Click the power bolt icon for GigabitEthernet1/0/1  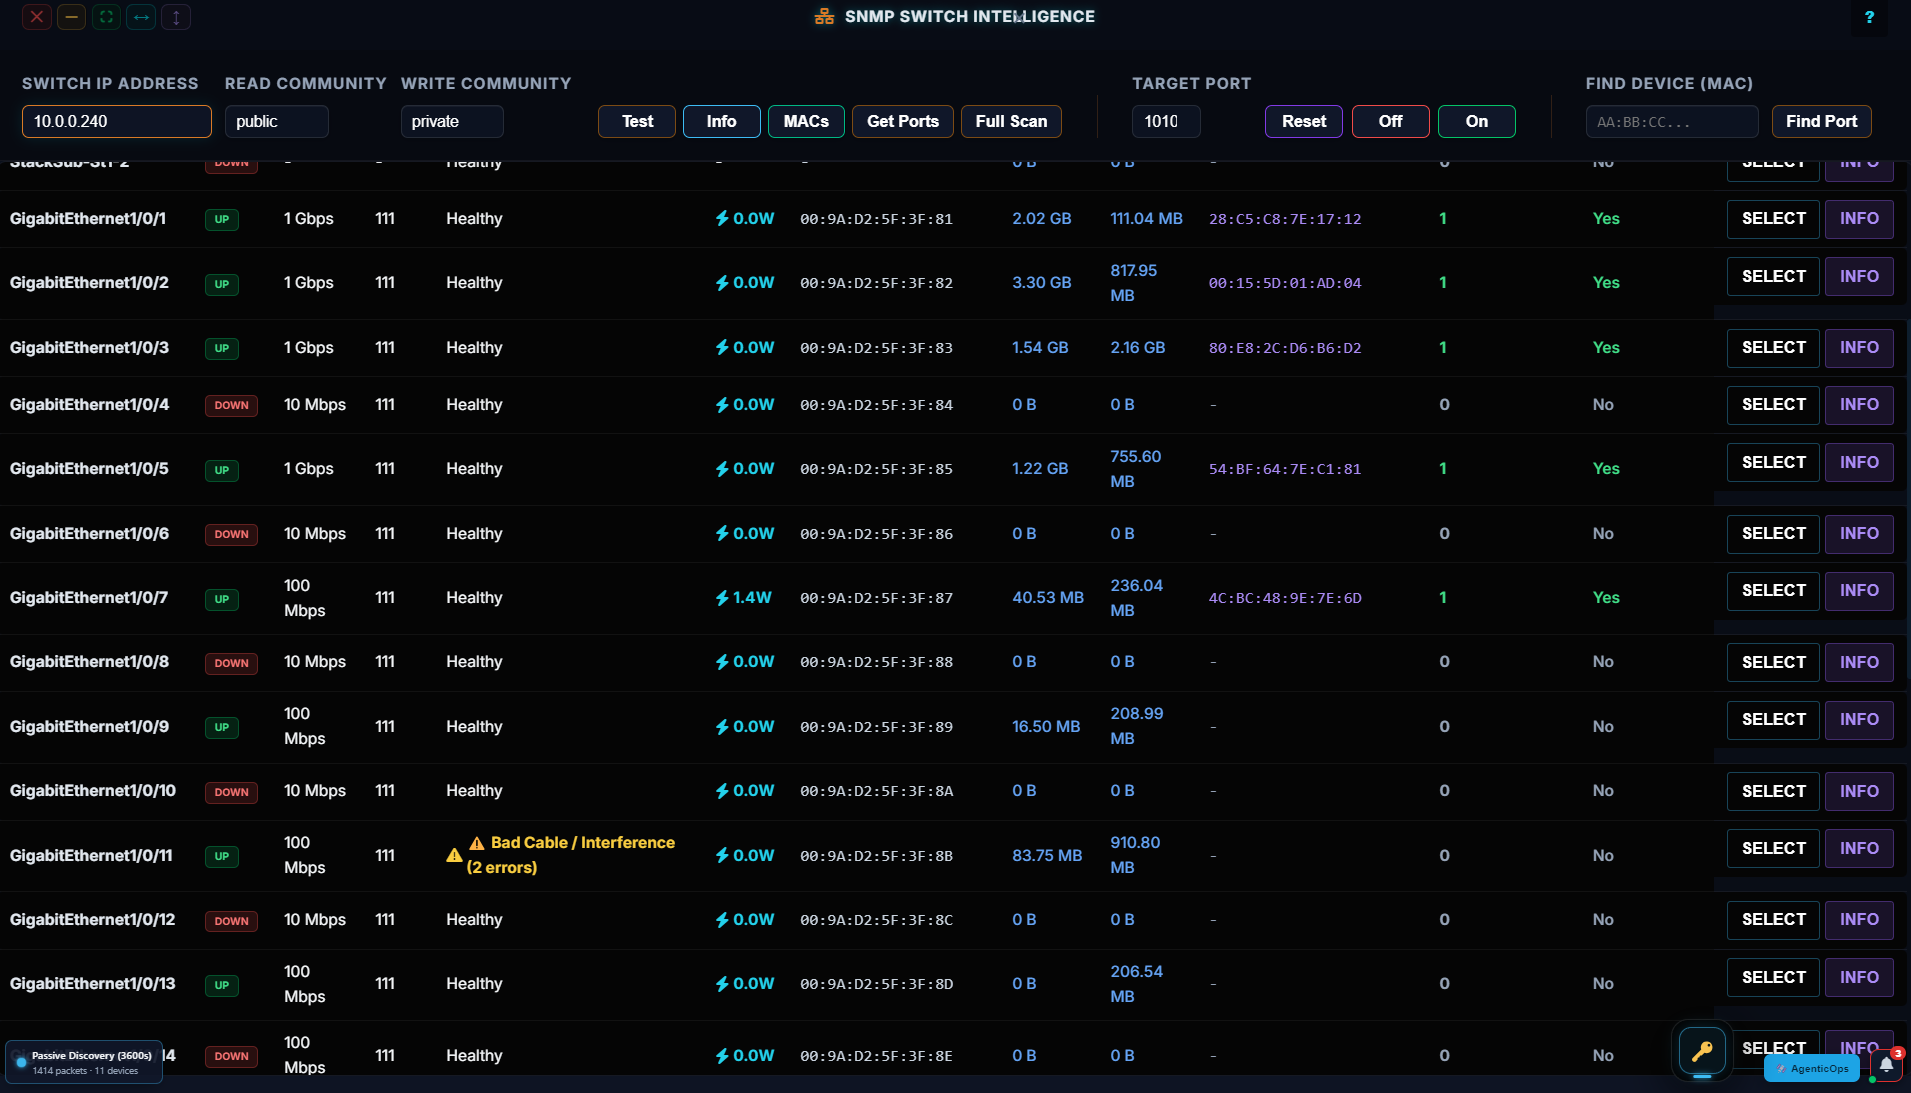click(722, 218)
